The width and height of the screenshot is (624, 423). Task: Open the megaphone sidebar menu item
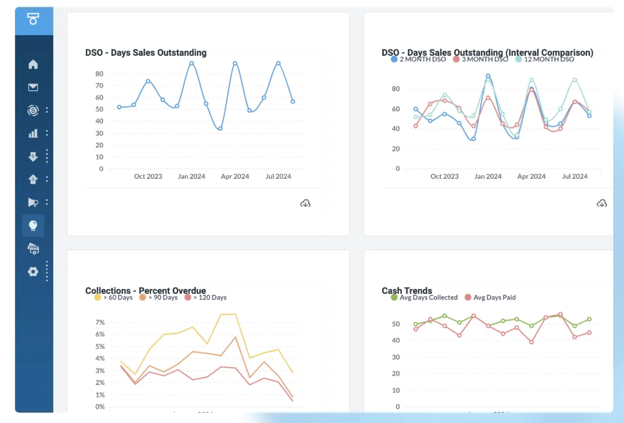click(33, 202)
